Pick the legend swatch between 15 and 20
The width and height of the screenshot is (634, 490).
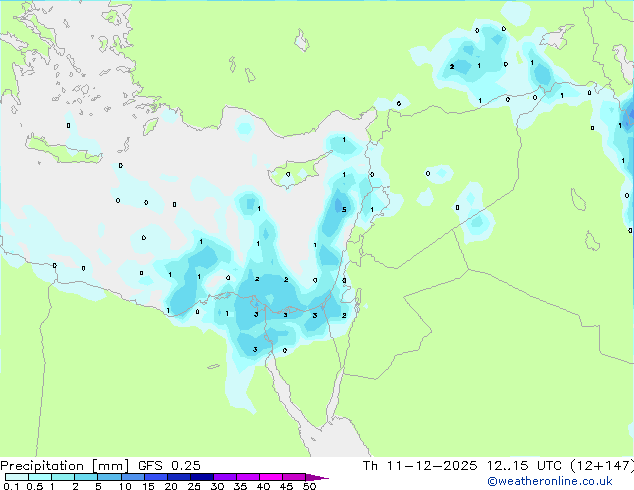click(x=156, y=477)
